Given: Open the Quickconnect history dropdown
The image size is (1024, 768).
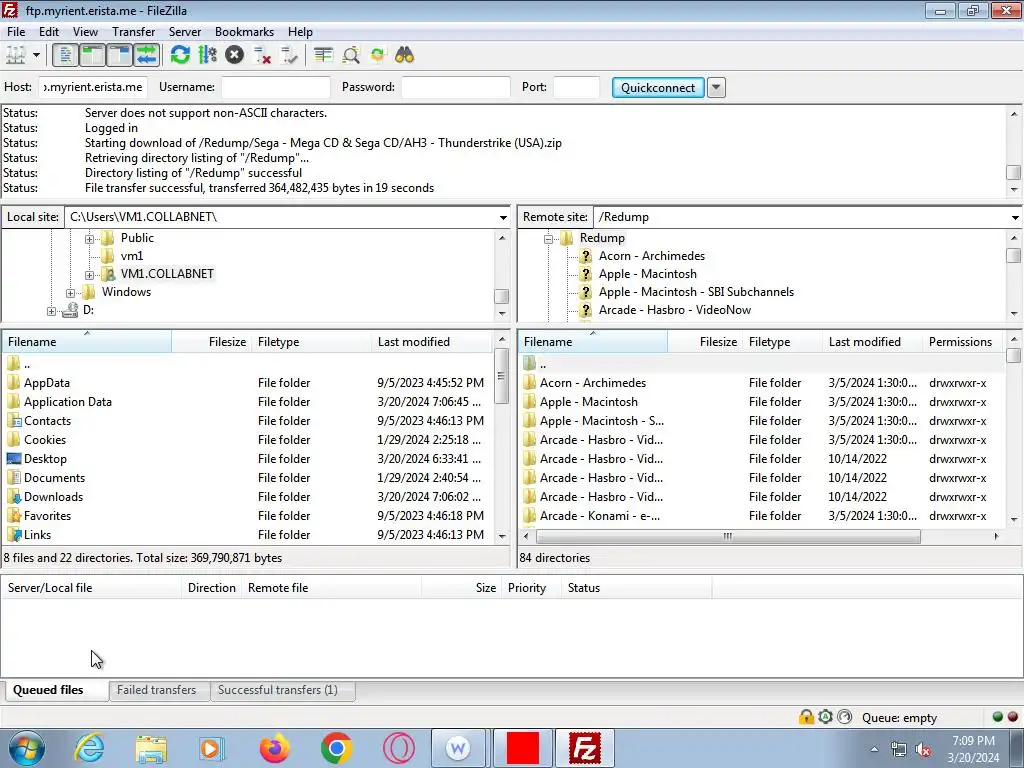Looking at the screenshot, I should 716,88.
